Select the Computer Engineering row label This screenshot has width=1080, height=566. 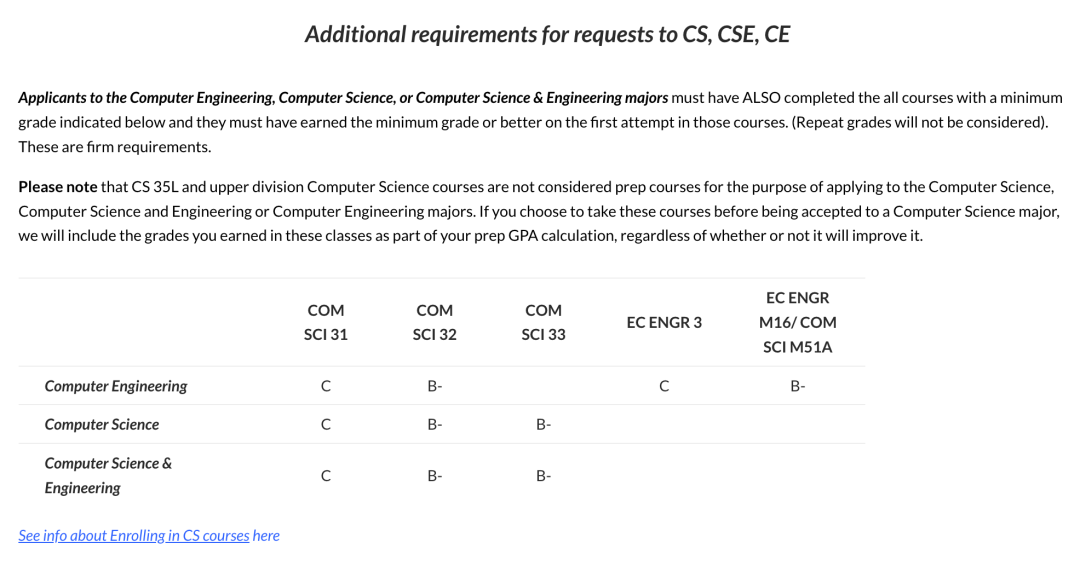[116, 386]
